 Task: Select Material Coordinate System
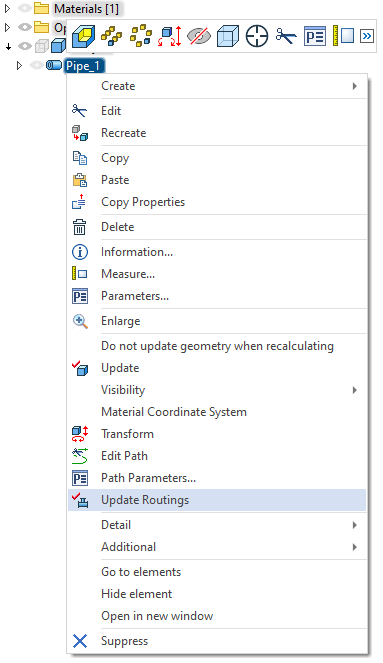click(217, 412)
